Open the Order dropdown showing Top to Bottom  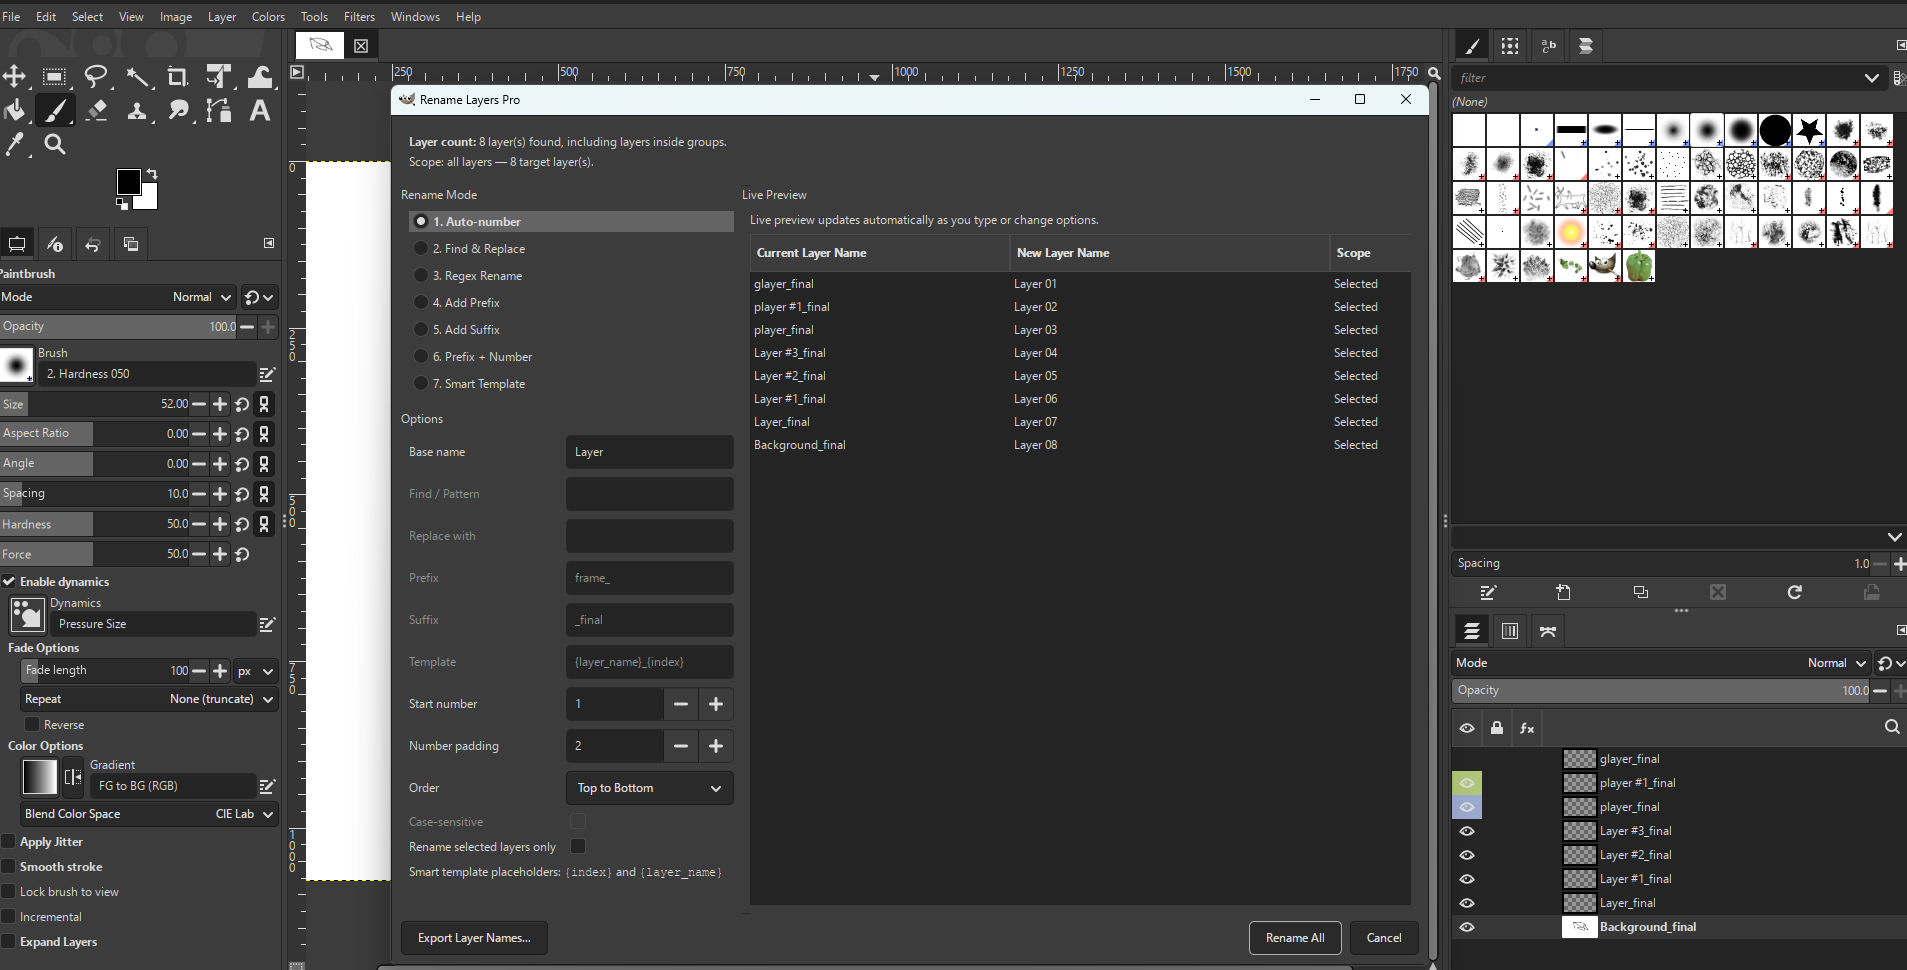pyautogui.click(x=649, y=788)
